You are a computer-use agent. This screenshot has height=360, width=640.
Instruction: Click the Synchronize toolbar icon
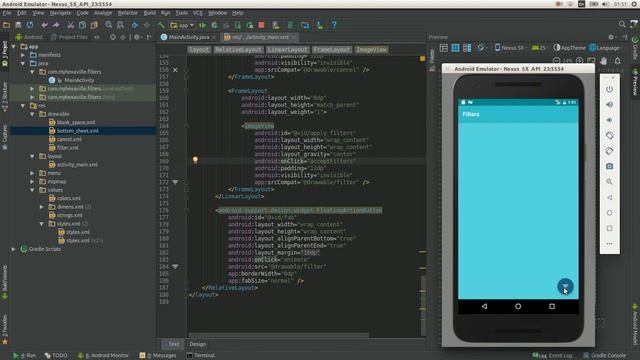(30, 25)
